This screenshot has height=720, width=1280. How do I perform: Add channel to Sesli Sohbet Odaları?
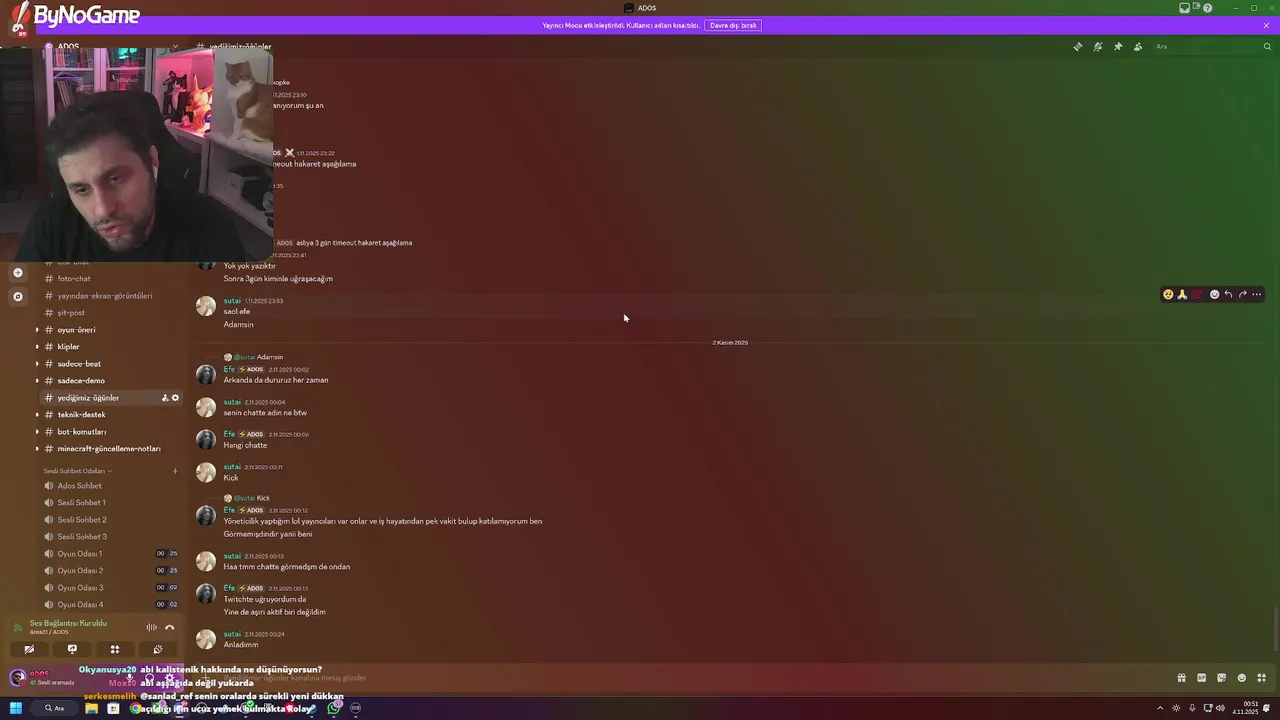(175, 471)
